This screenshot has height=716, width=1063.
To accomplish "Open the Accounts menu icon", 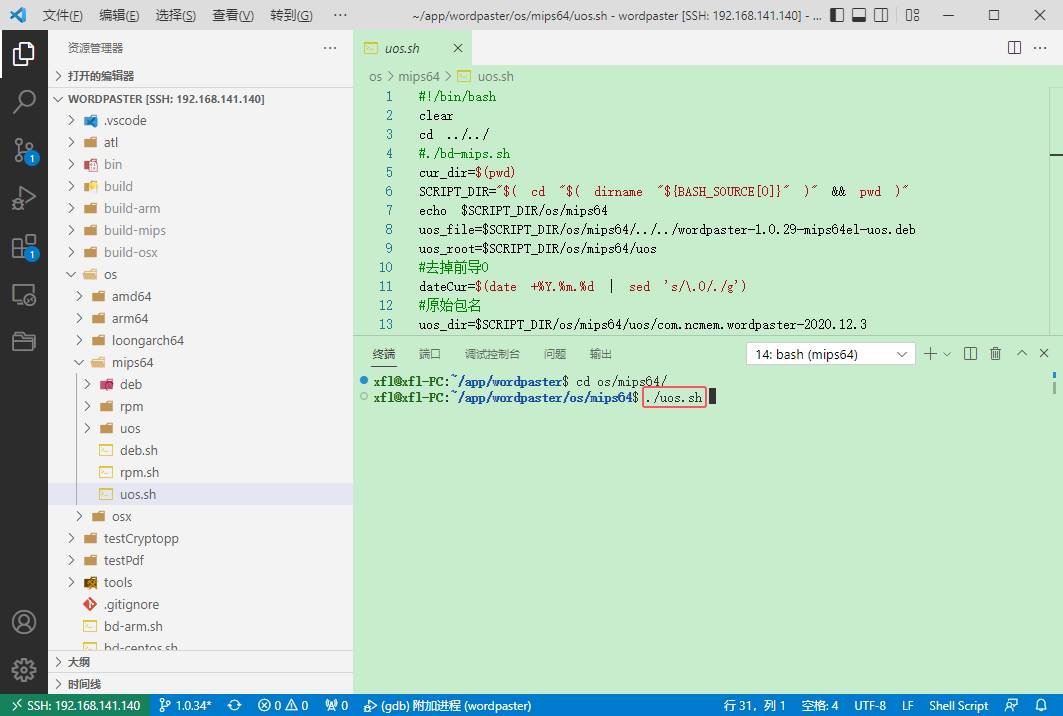I will [24, 622].
